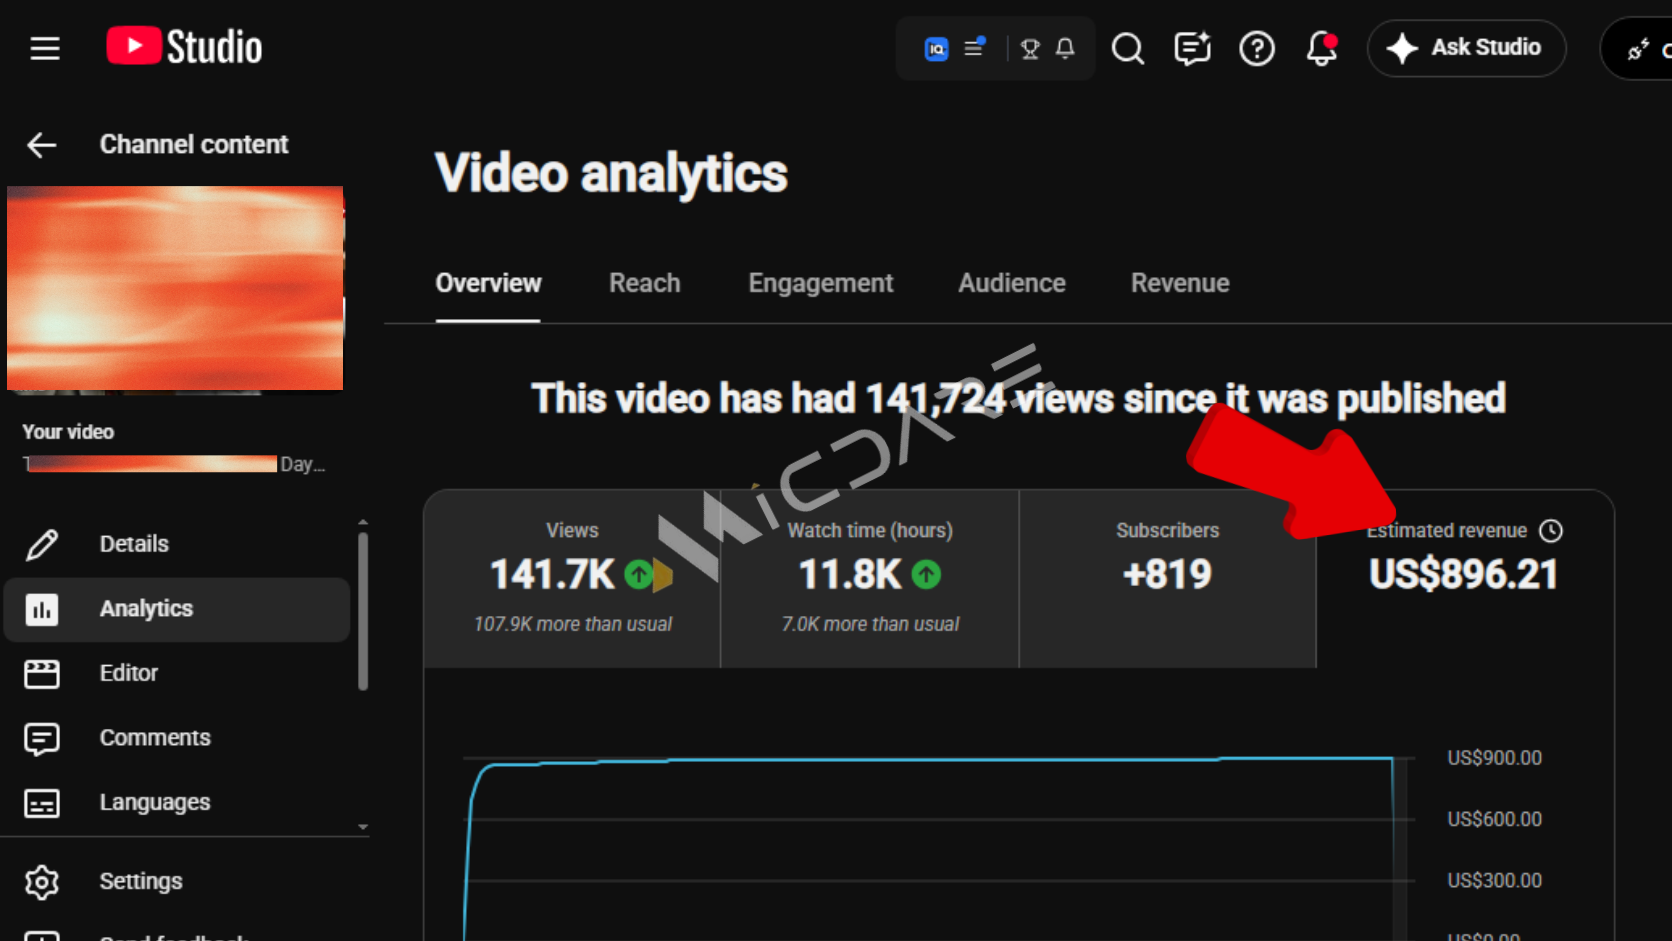Click the bar chart Analytics icon

(x=42, y=609)
